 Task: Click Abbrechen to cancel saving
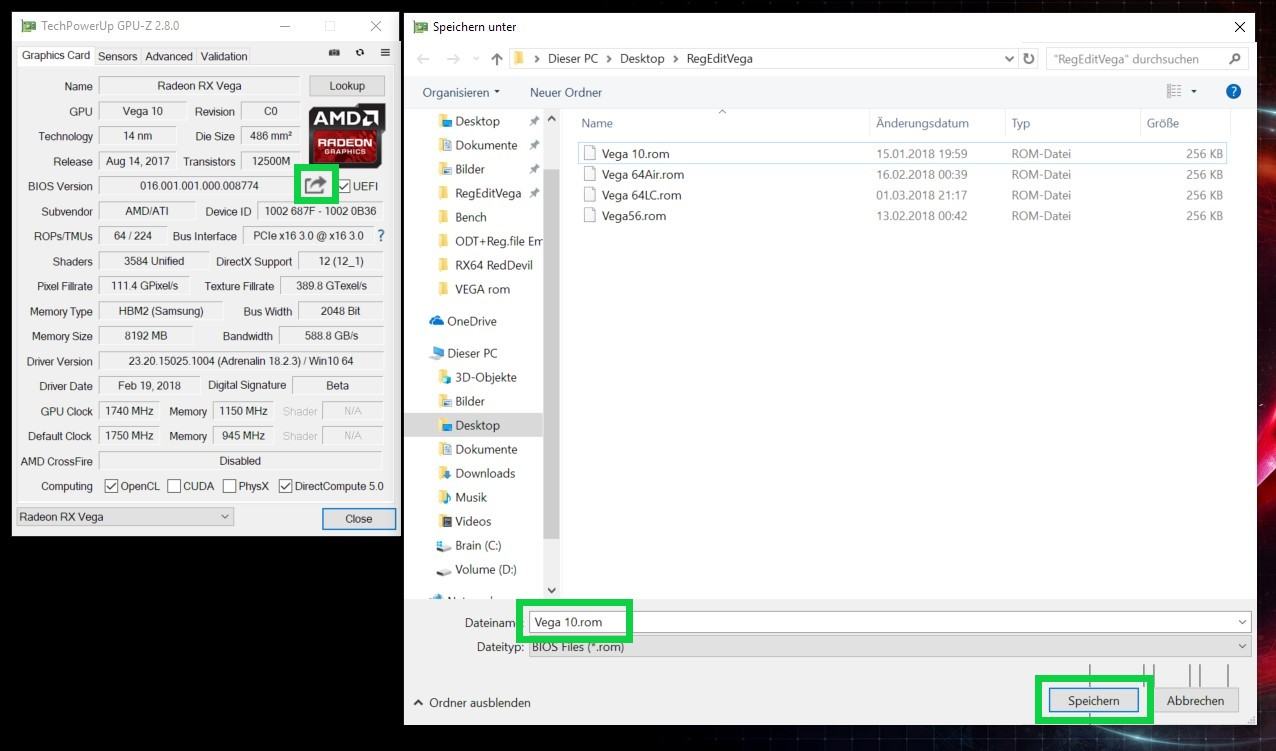click(x=1195, y=701)
